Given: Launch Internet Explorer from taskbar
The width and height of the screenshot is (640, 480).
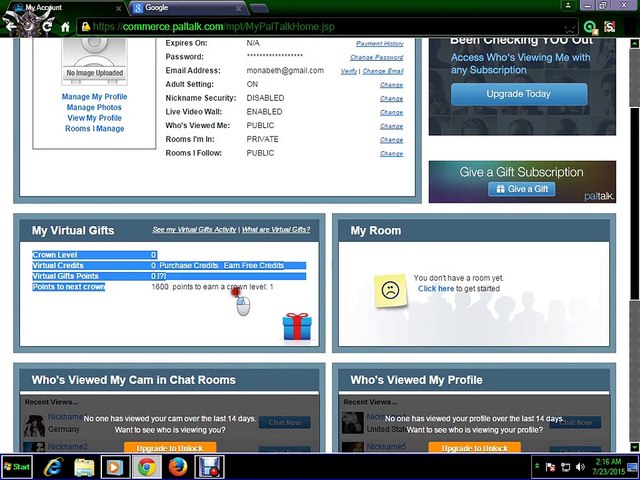Looking at the screenshot, I should [x=53, y=467].
